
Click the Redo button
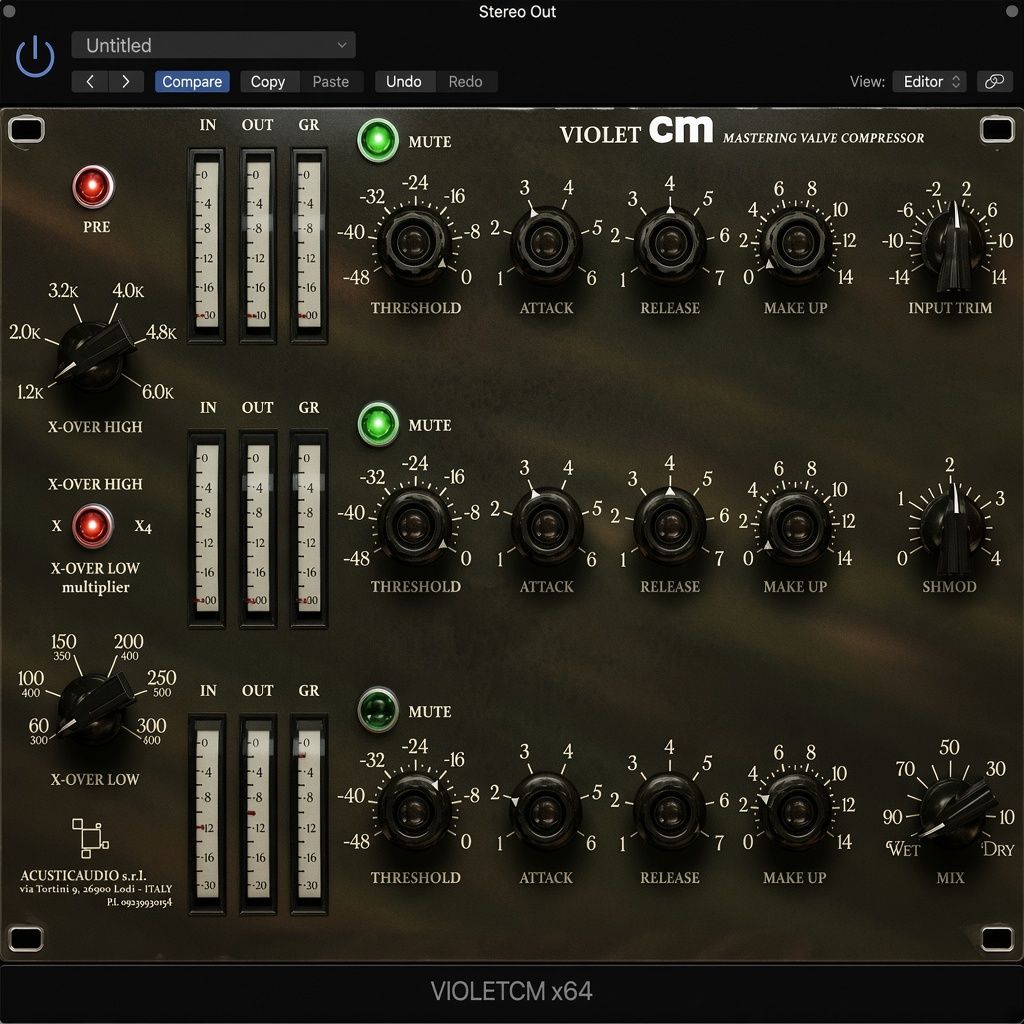point(466,82)
